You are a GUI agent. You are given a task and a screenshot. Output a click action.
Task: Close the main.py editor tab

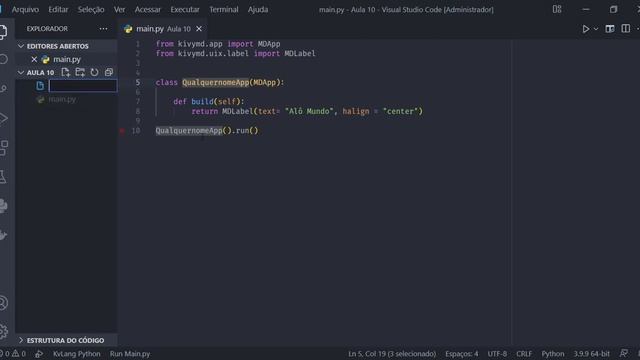click(x=199, y=29)
